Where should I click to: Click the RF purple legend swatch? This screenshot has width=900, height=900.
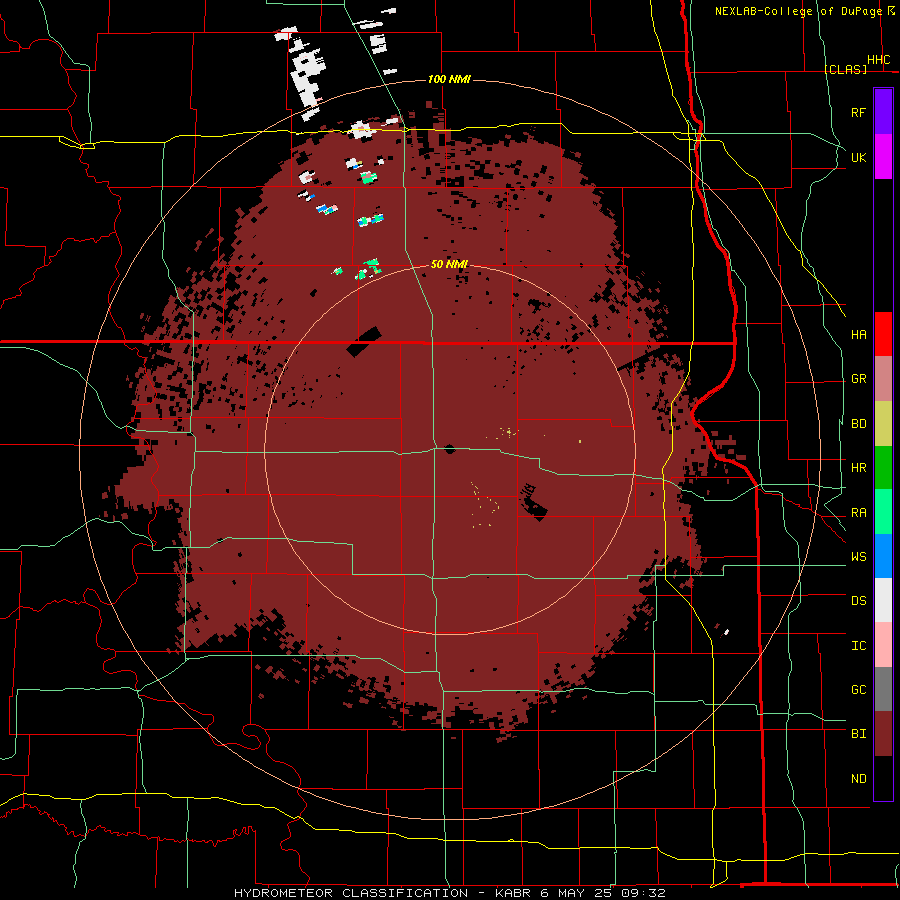(883, 112)
